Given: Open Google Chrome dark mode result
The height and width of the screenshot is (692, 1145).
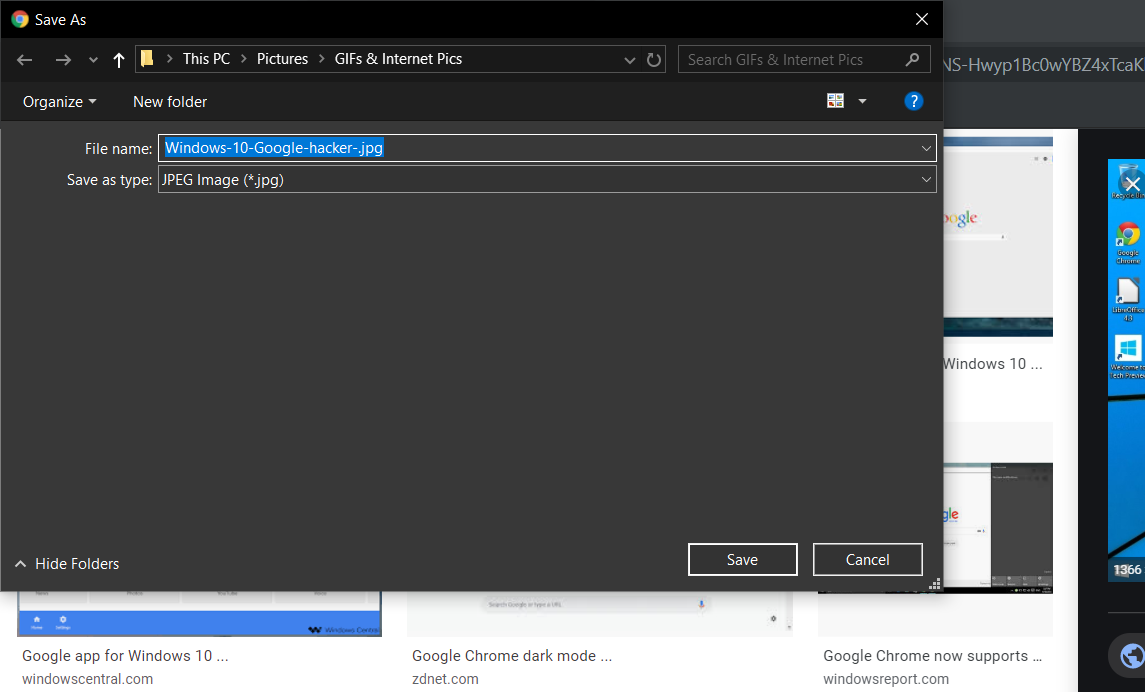Looking at the screenshot, I should 512,656.
